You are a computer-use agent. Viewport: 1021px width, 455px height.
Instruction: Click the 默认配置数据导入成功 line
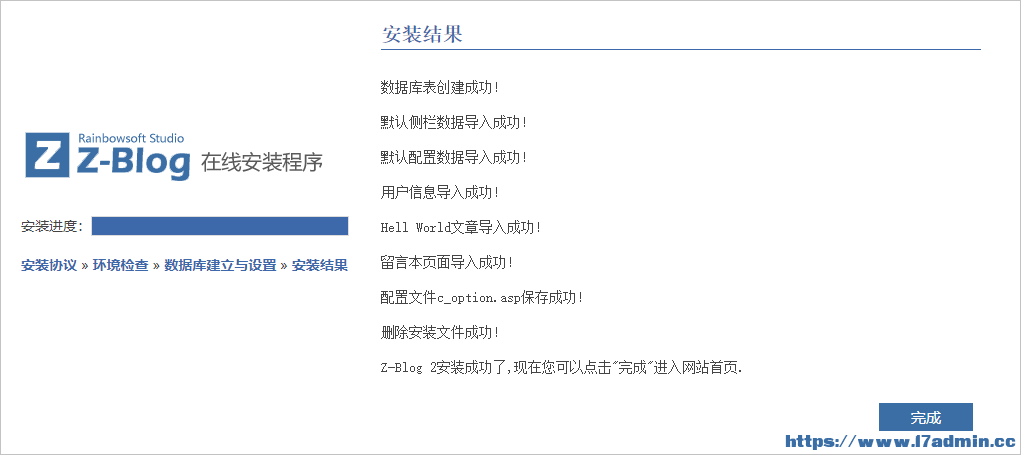pyautogui.click(x=453, y=158)
